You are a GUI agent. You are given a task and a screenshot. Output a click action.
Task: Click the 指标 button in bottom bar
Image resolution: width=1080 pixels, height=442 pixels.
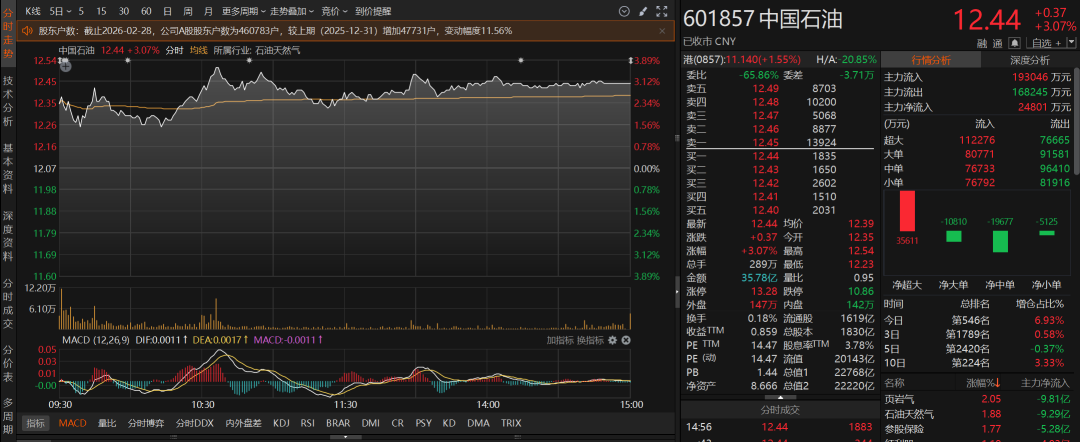point(35,423)
